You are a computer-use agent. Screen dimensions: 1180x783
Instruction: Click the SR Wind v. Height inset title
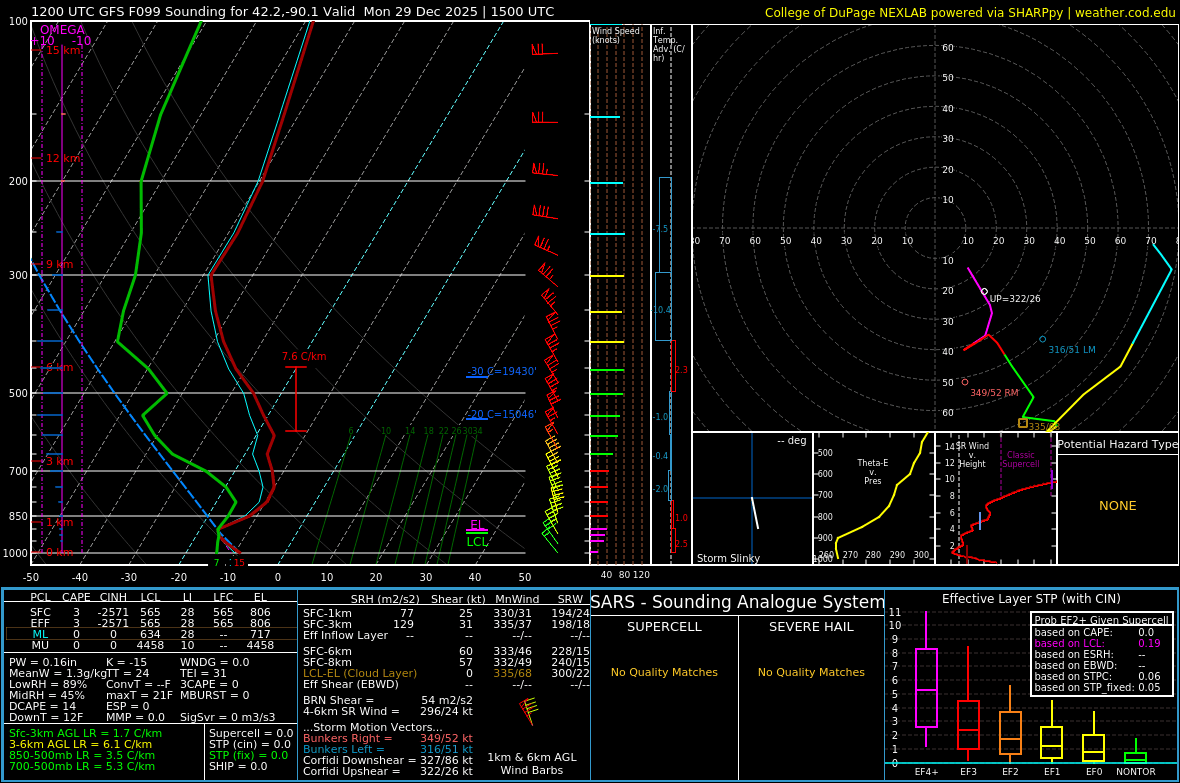972,455
